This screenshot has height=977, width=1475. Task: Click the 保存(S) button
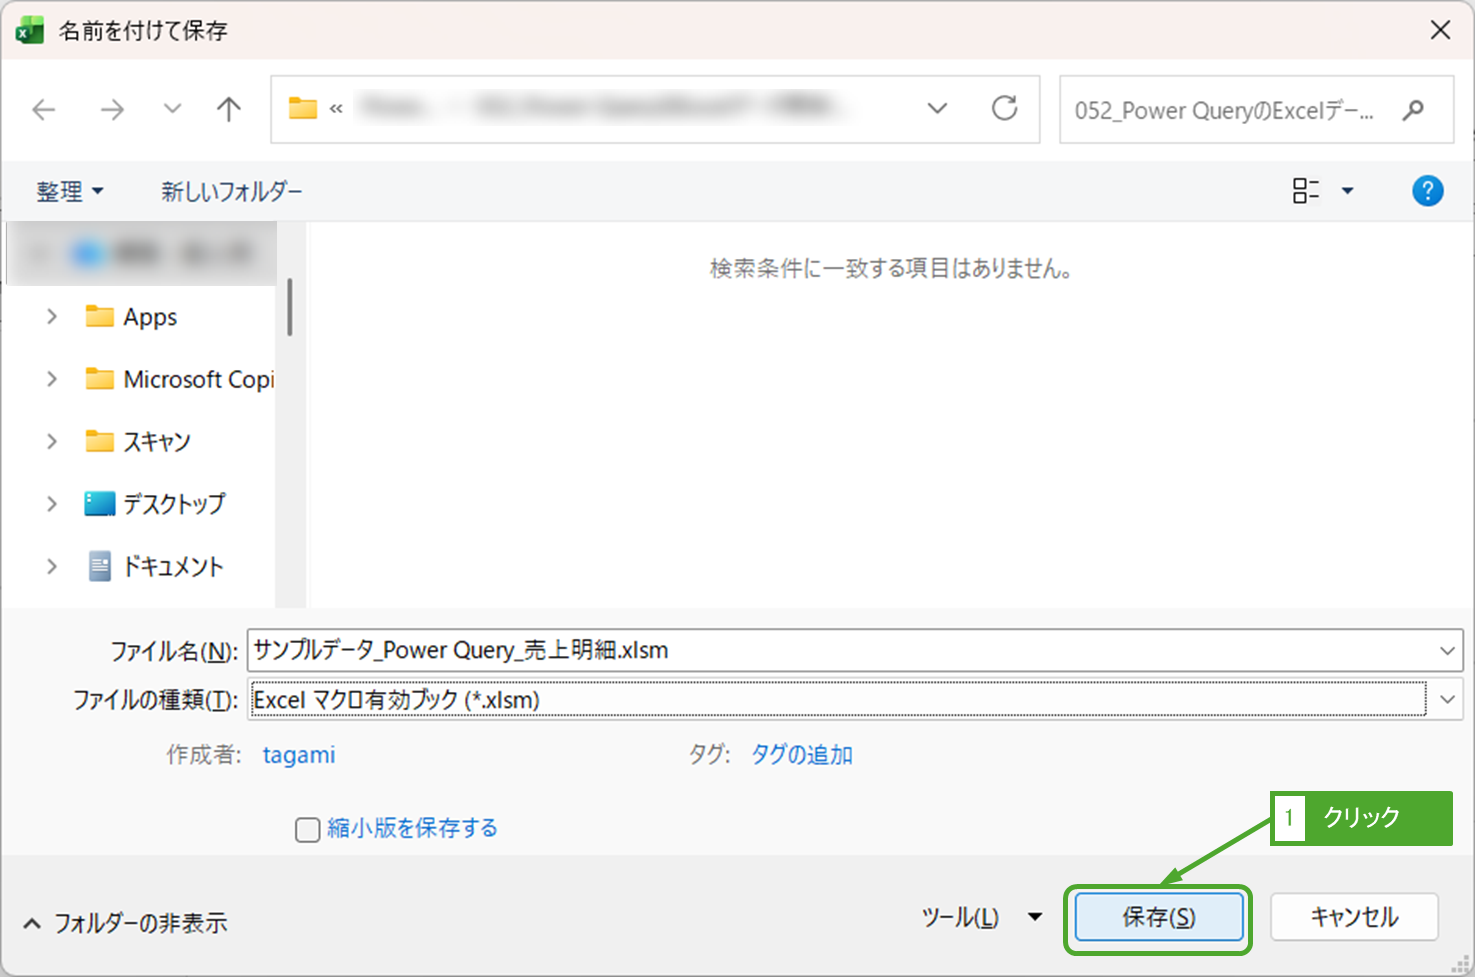pyautogui.click(x=1158, y=917)
